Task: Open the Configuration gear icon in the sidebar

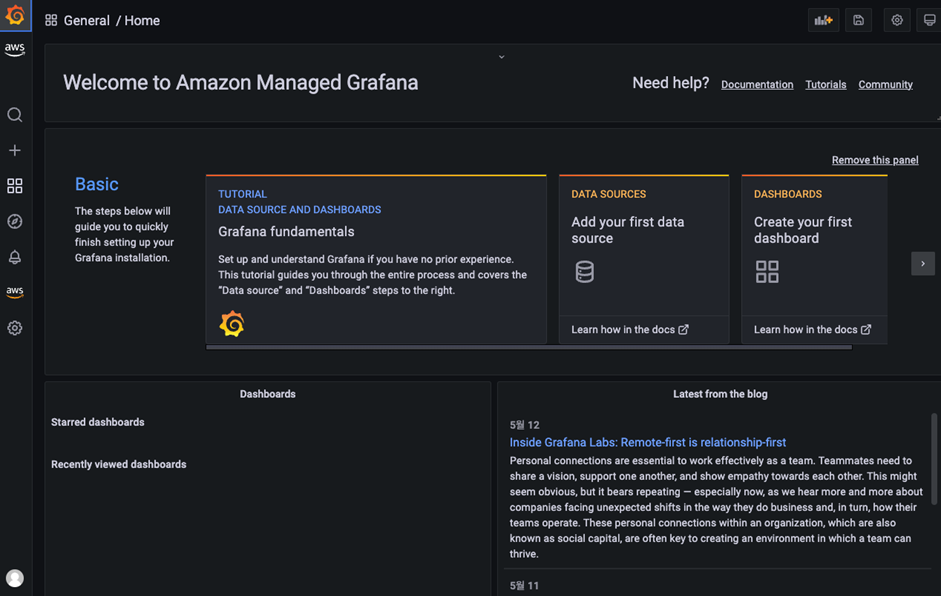Action: 15,328
